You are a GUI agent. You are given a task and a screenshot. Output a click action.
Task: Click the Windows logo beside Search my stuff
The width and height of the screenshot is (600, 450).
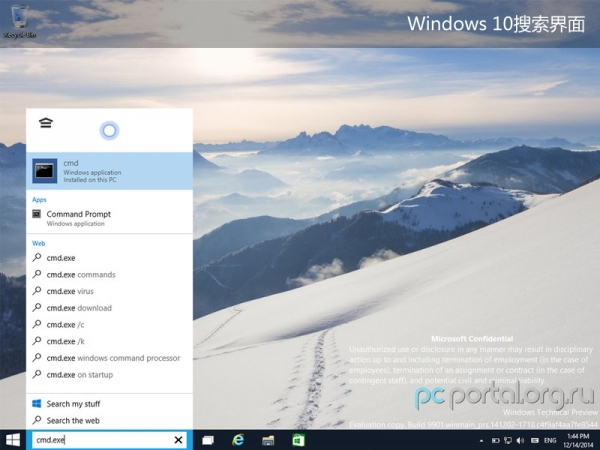click(37, 403)
